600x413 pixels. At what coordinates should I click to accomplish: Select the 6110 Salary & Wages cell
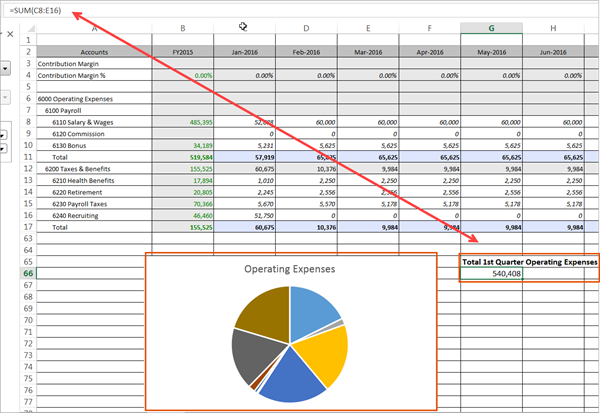(94, 122)
